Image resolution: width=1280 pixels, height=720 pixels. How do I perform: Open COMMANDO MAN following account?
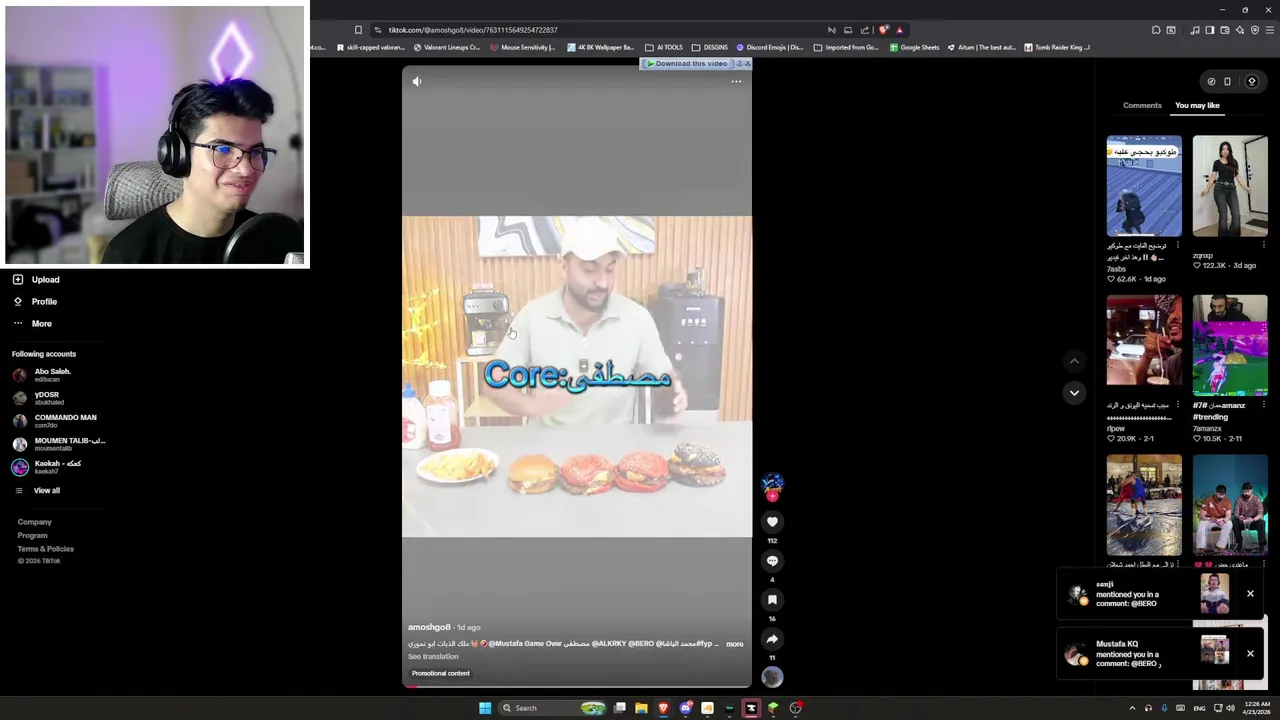(x=54, y=421)
